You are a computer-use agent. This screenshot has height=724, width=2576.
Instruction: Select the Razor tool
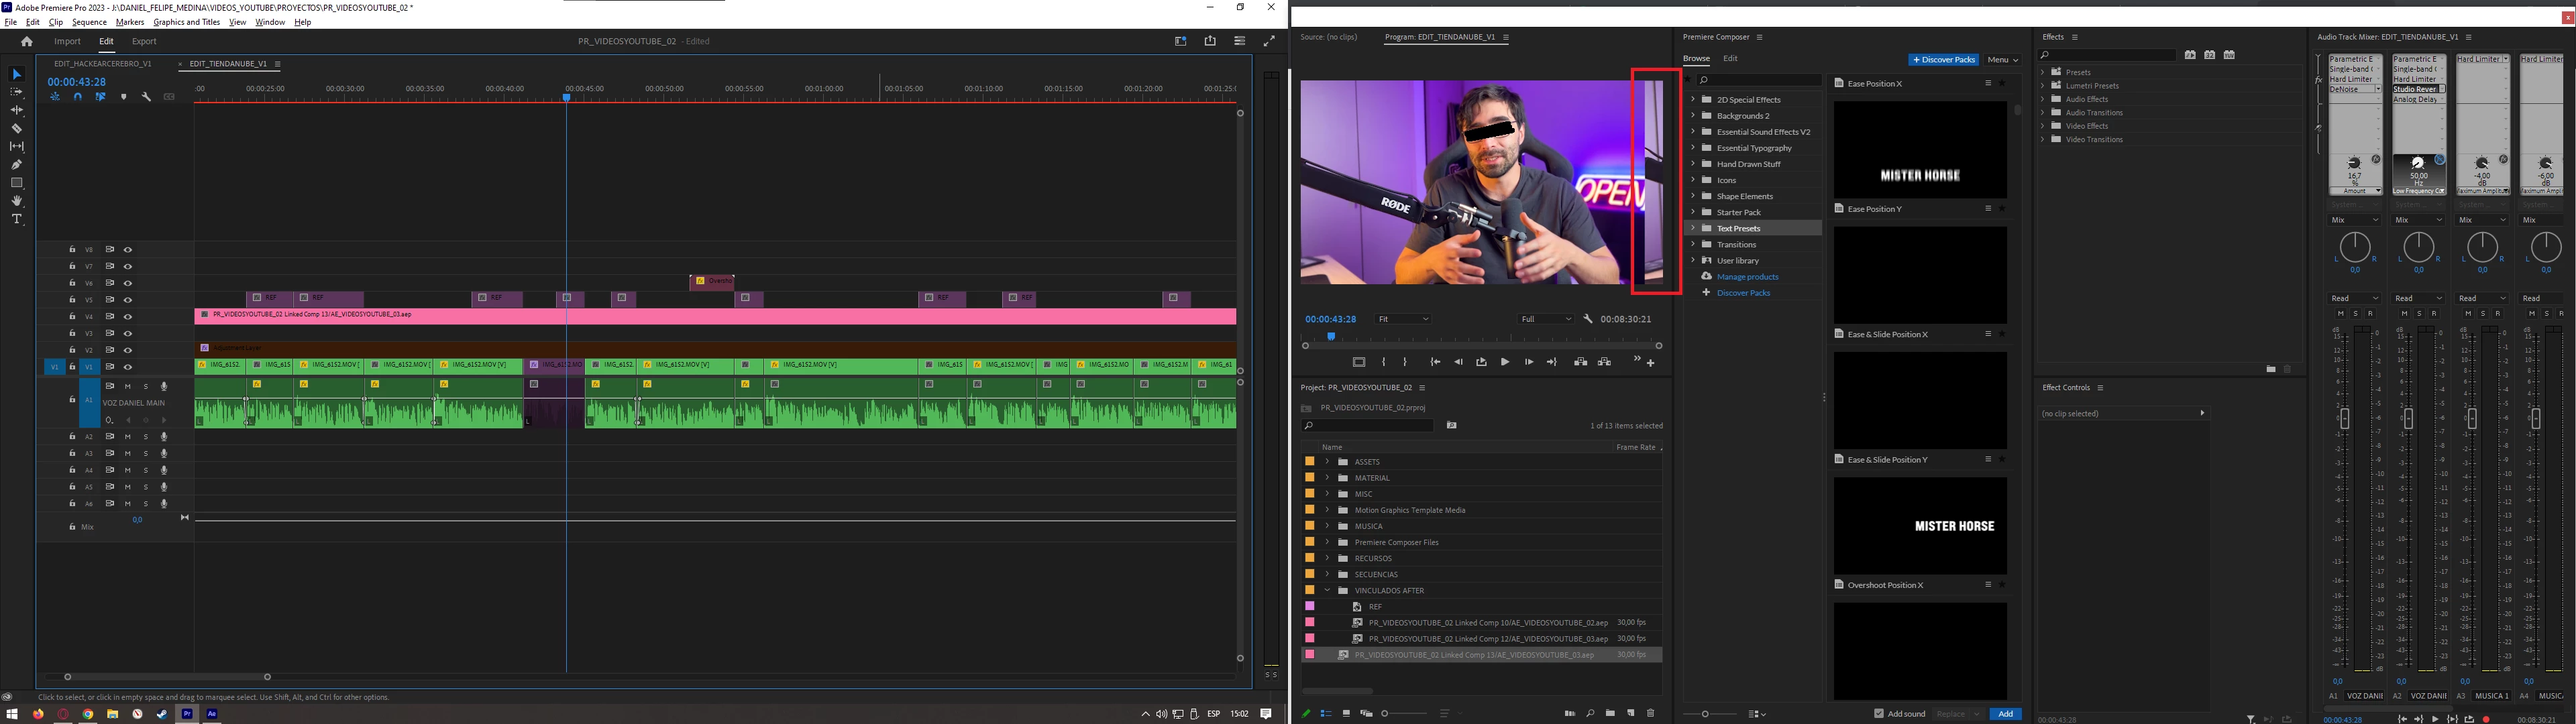(16, 128)
